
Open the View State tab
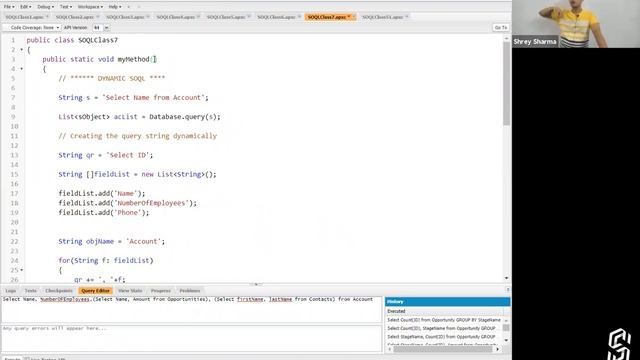tap(130, 291)
